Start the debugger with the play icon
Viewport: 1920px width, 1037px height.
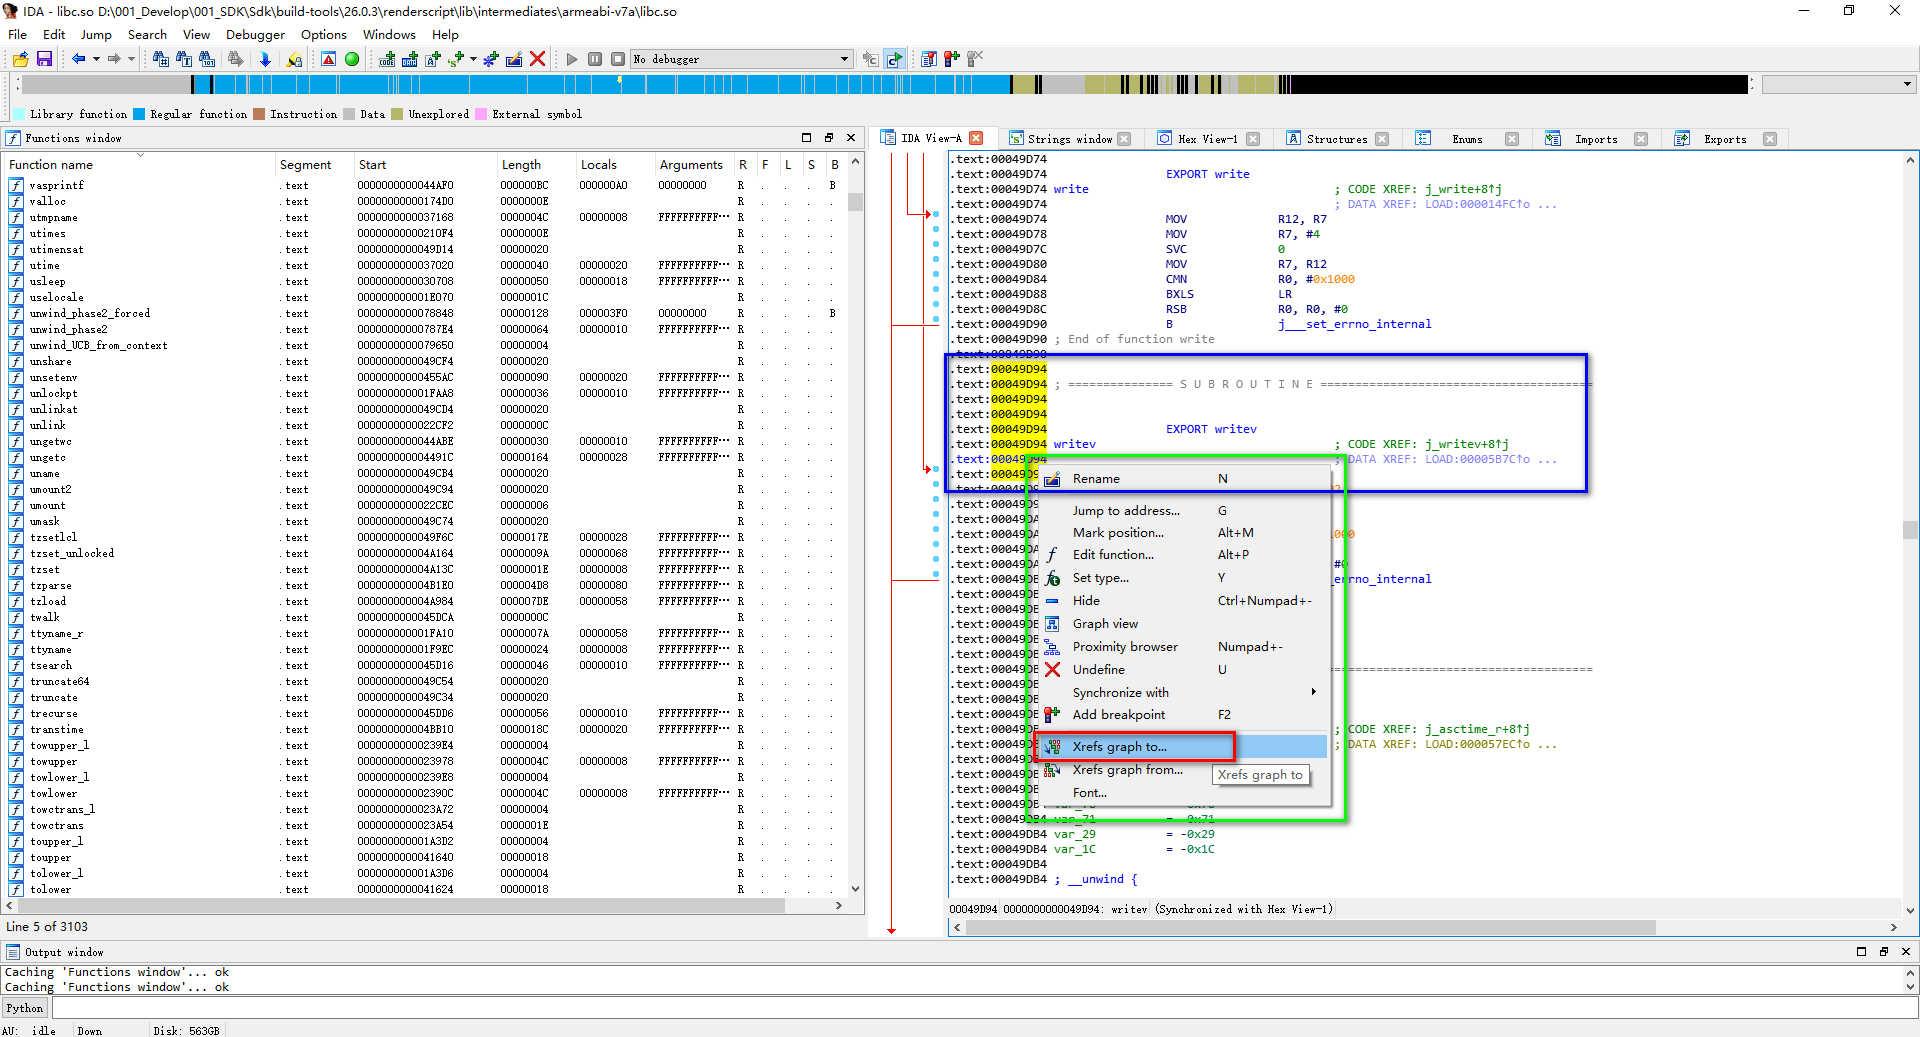(x=572, y=59)
